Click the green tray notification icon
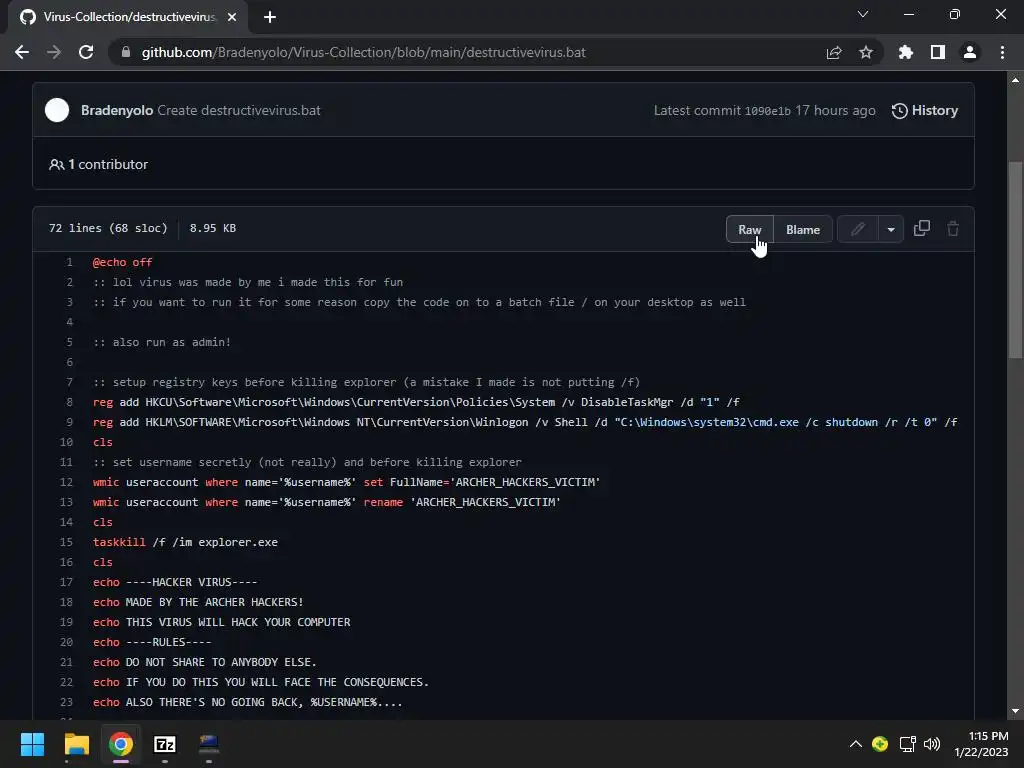Viewport: 1024px width, 768px height. coord(880,744)
